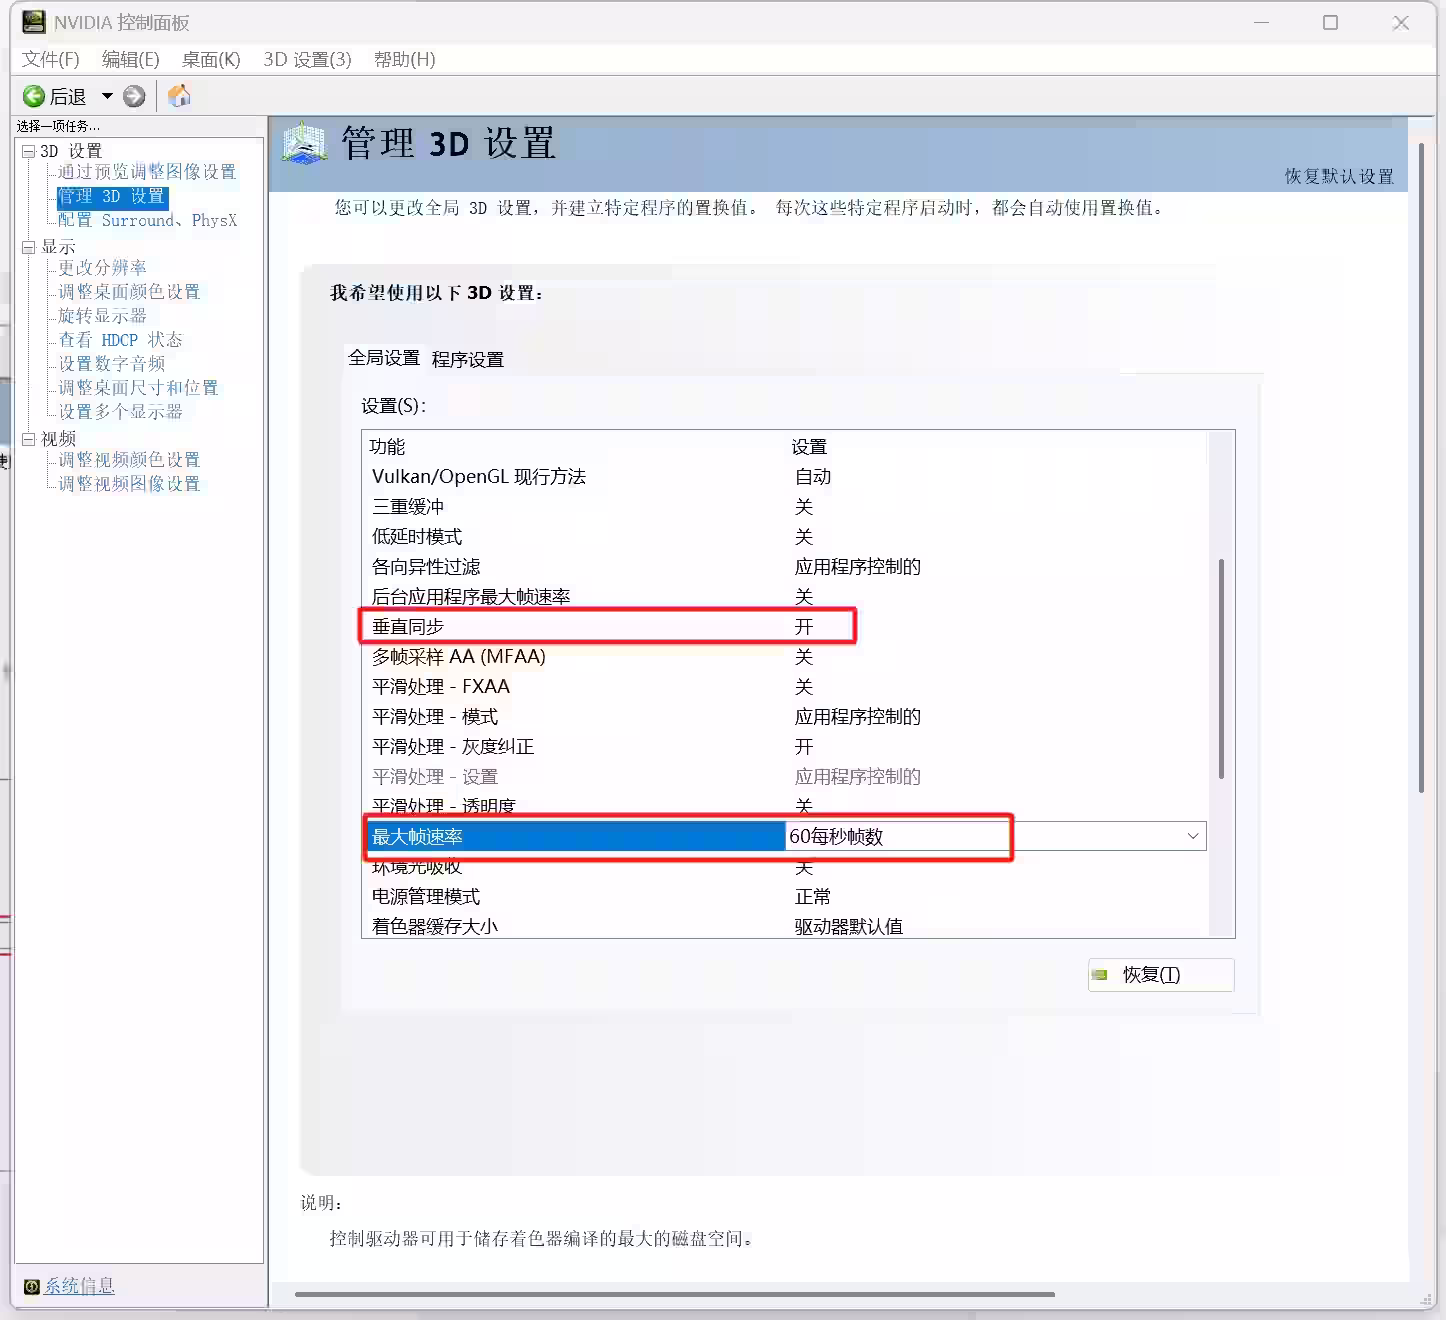1446x1320 pixels.
Task: Click the green Back arrow icon
Action: pos(34,96)
